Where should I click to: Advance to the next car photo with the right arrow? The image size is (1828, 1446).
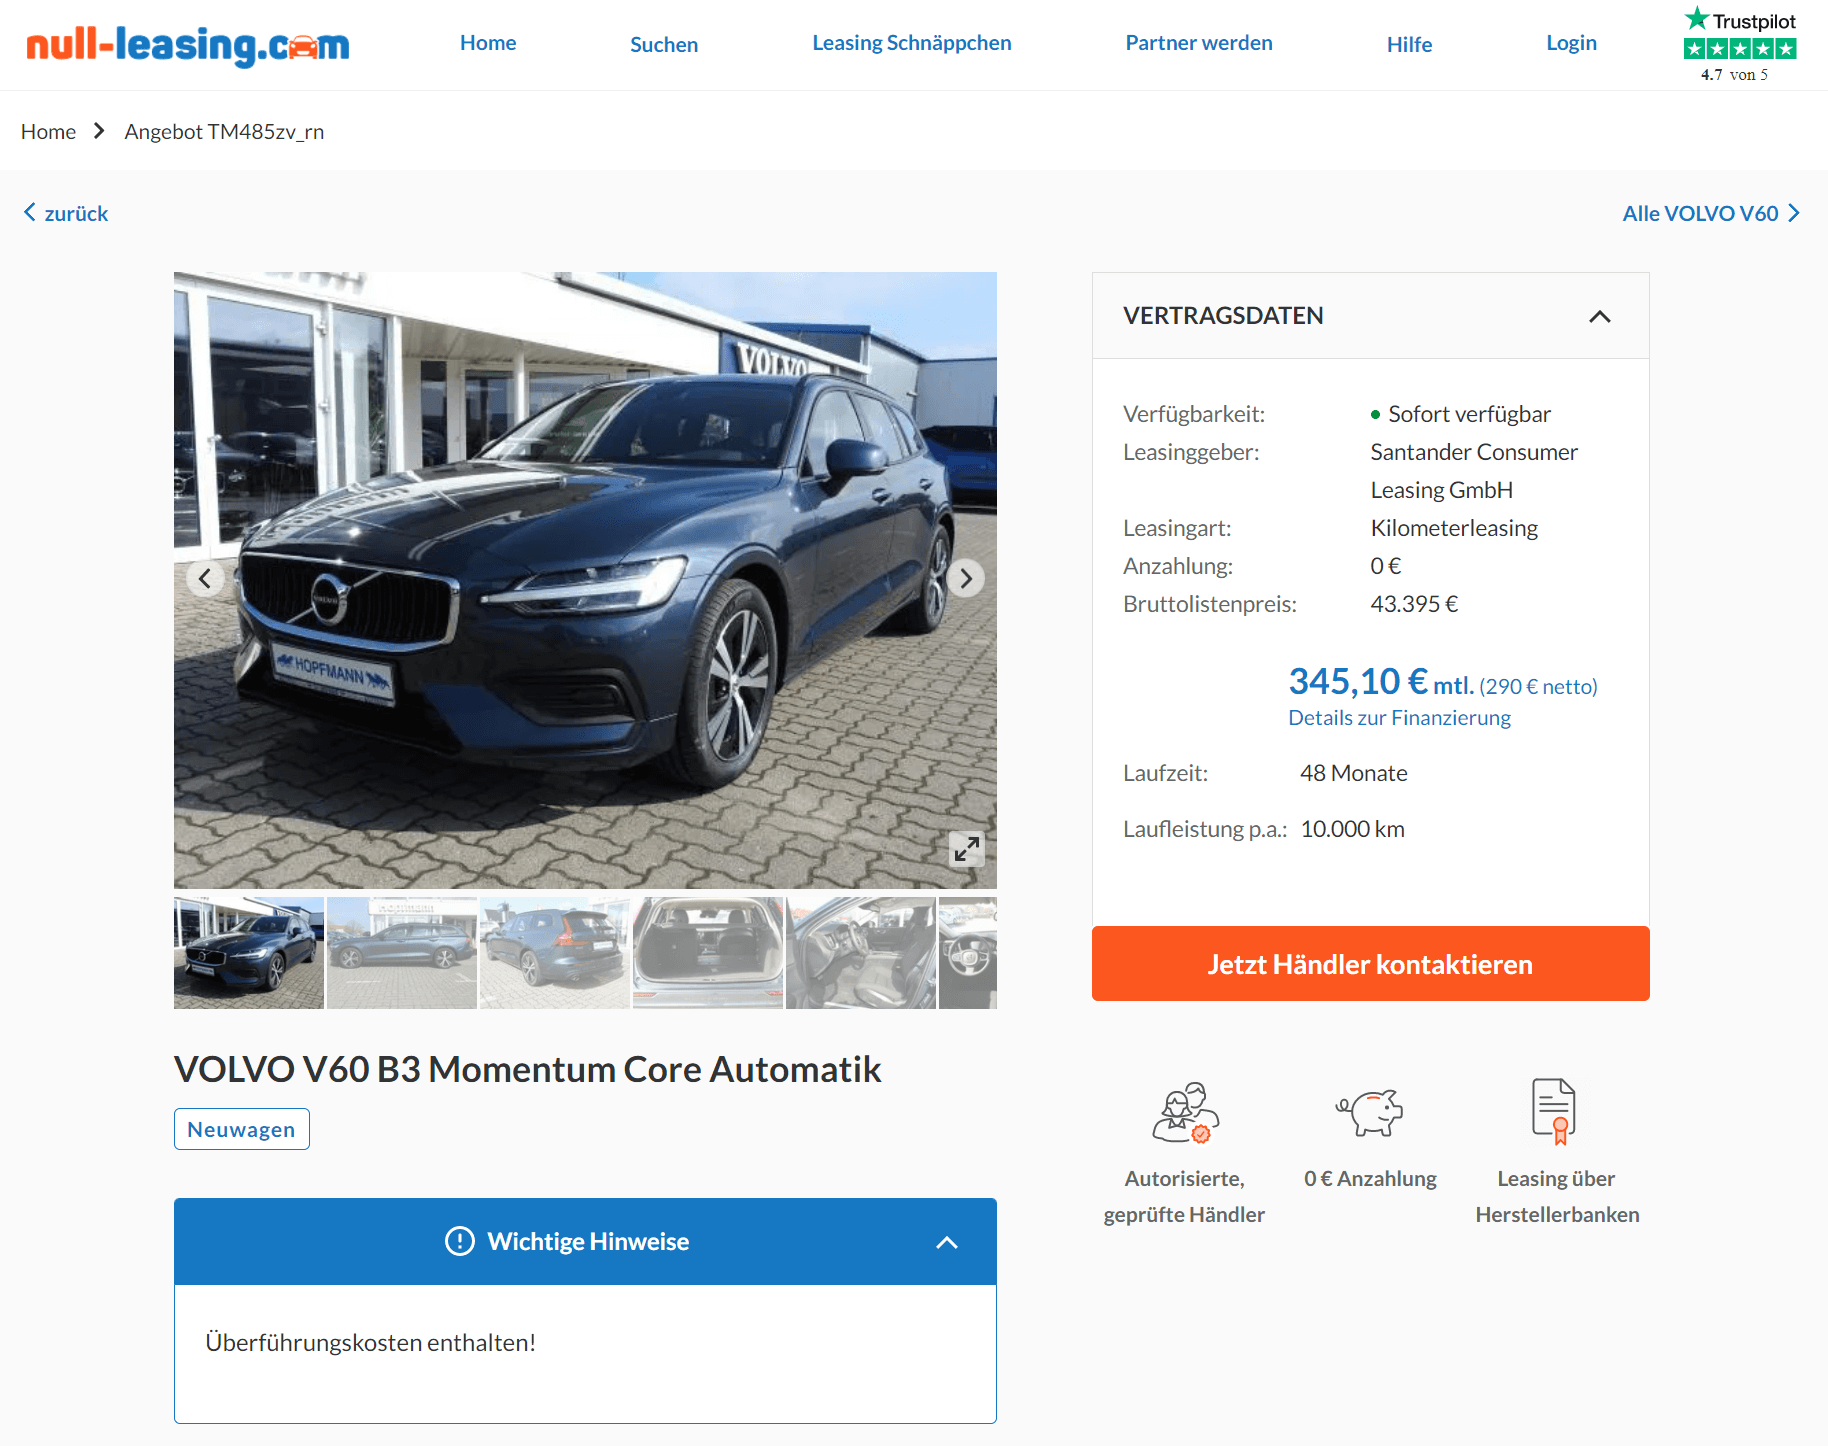966,578
